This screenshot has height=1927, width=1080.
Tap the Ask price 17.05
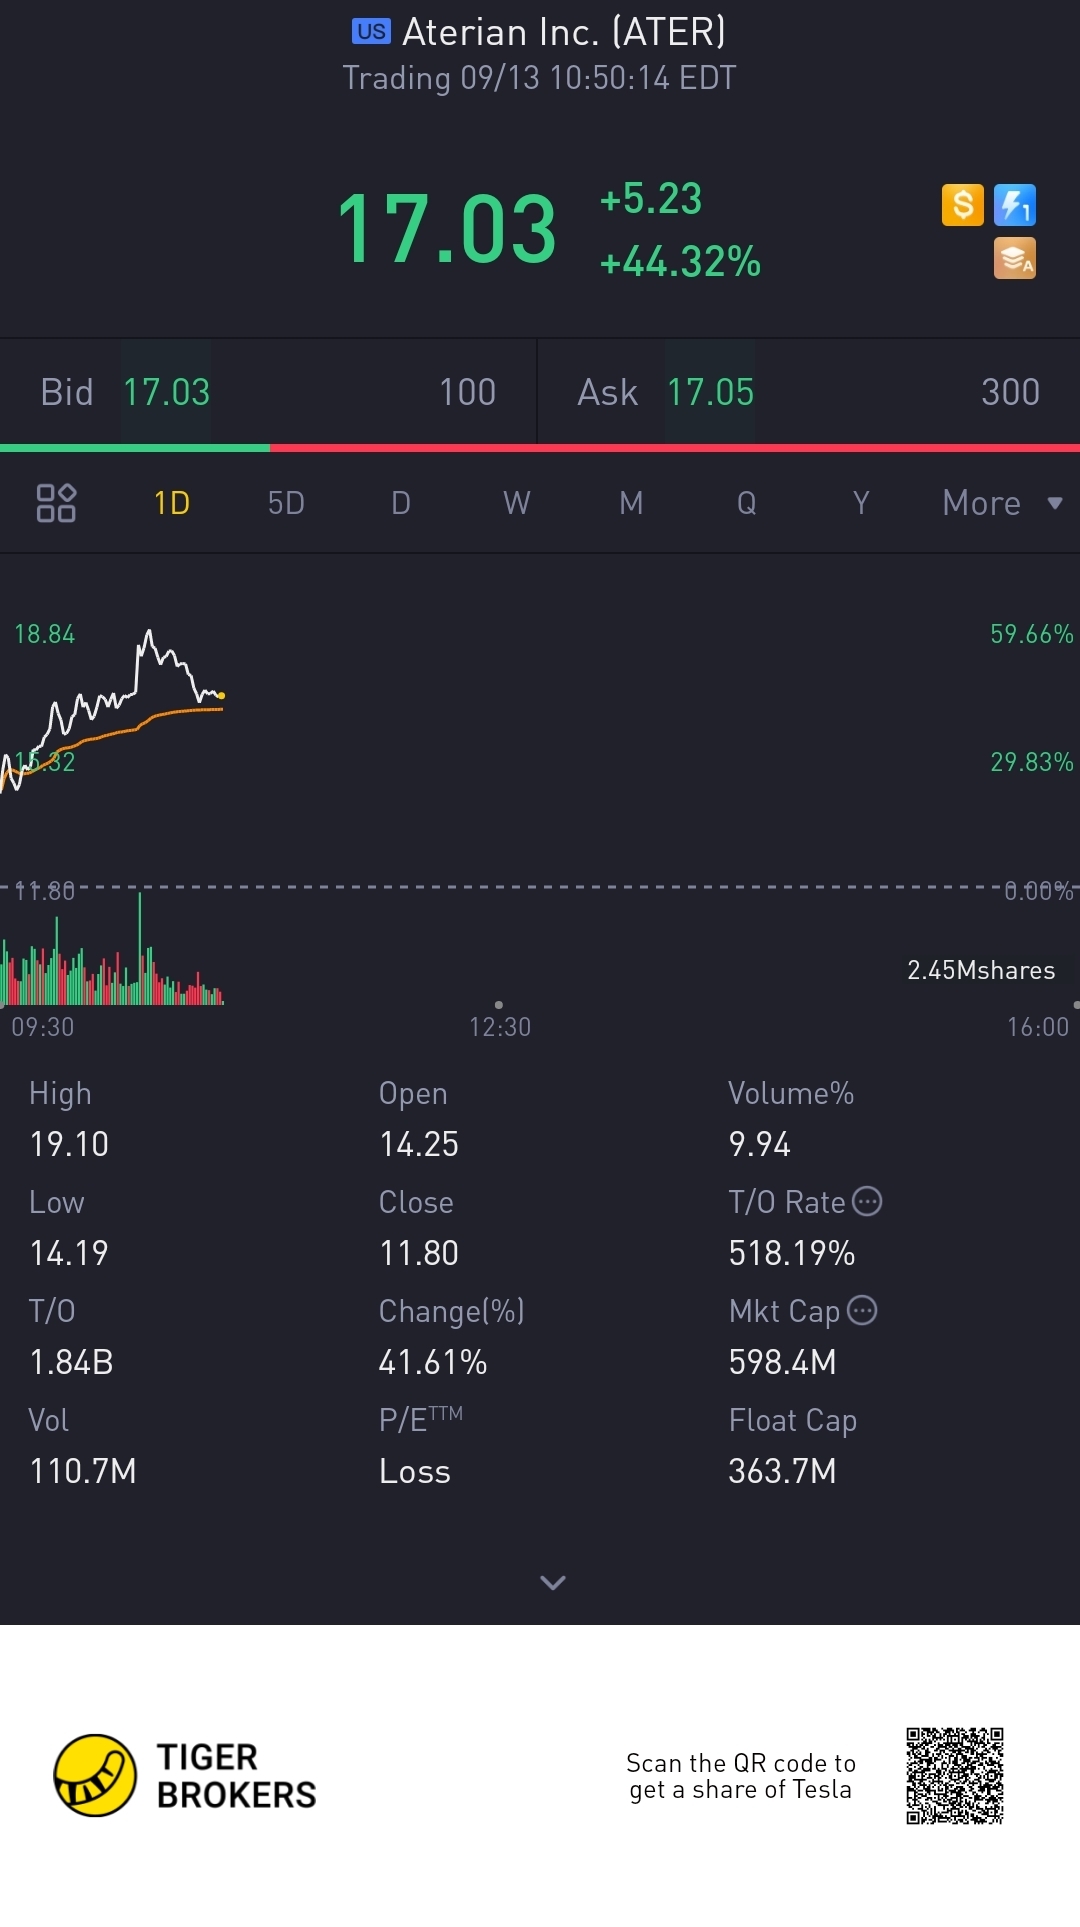[x=710, y=392]
